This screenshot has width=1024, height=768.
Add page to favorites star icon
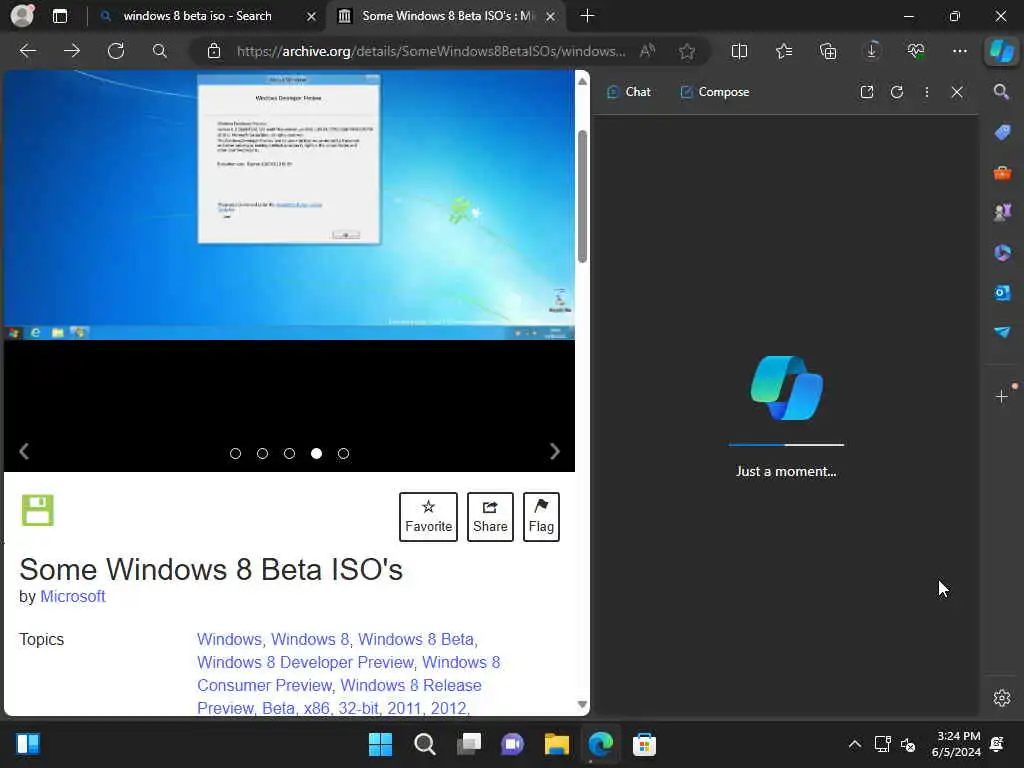click(686, 51)
